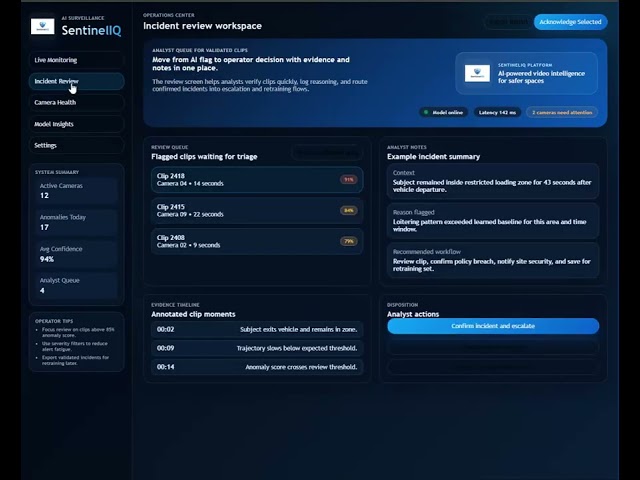Click 'Trajectory slows below expected threshold.'

pos(297,348)
